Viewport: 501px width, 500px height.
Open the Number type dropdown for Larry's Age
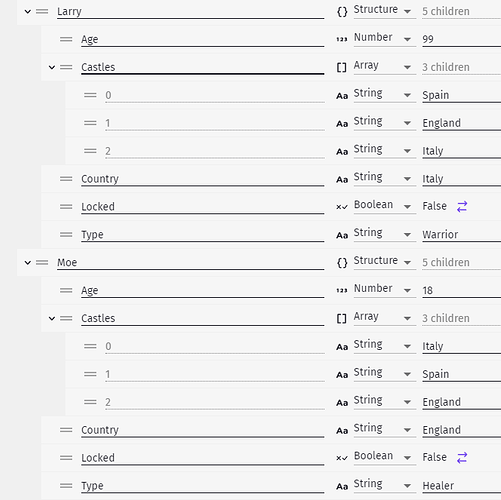tap(385, 38)
